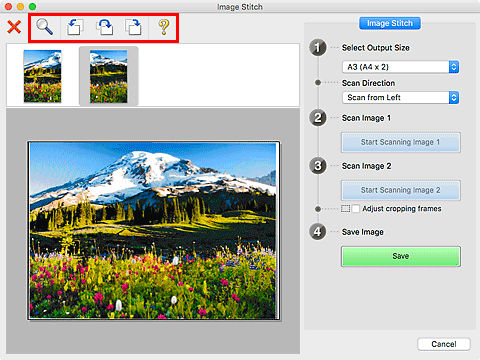
Task: Open the Scan from Left direction dropdown
Action: pos(400,97)
